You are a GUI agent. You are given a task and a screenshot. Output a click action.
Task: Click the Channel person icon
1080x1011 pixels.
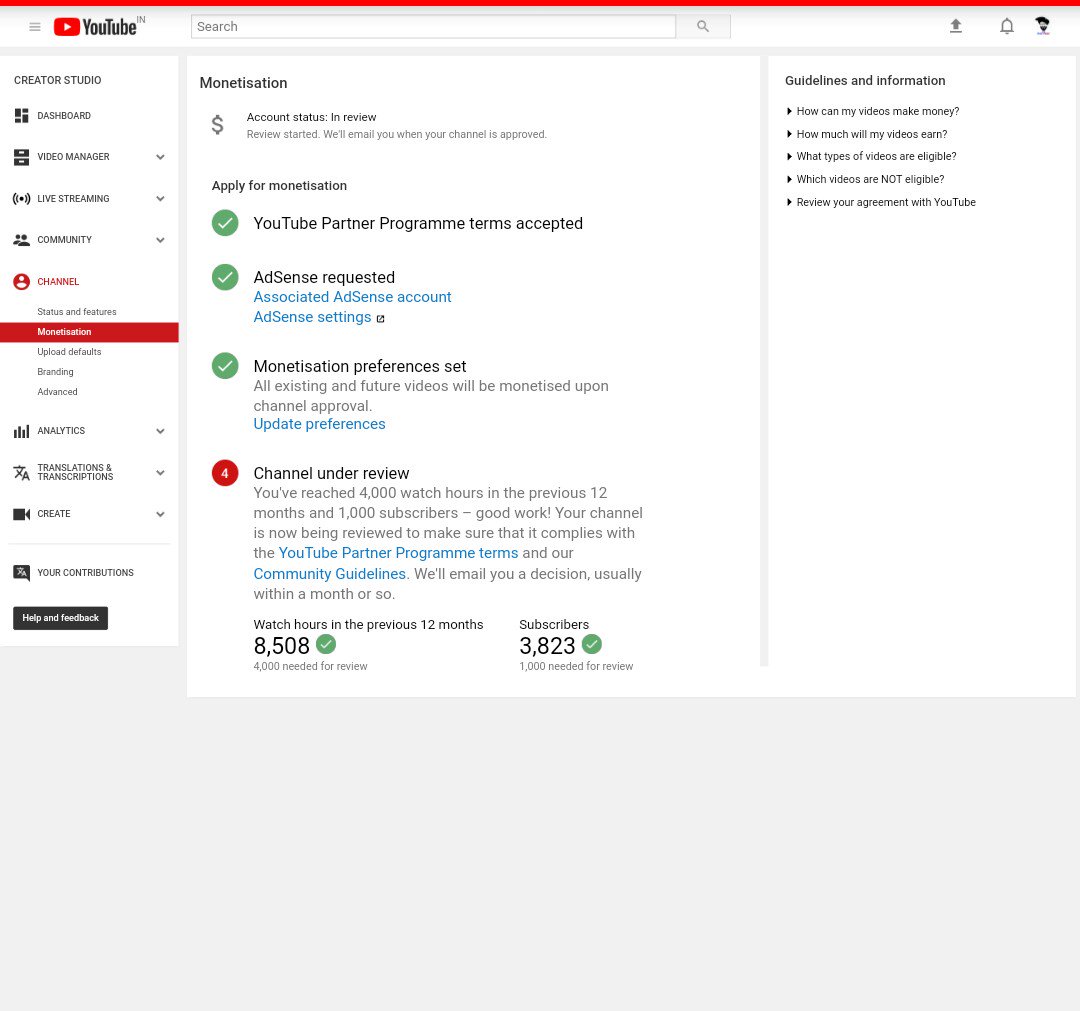[x=21, y=282]
